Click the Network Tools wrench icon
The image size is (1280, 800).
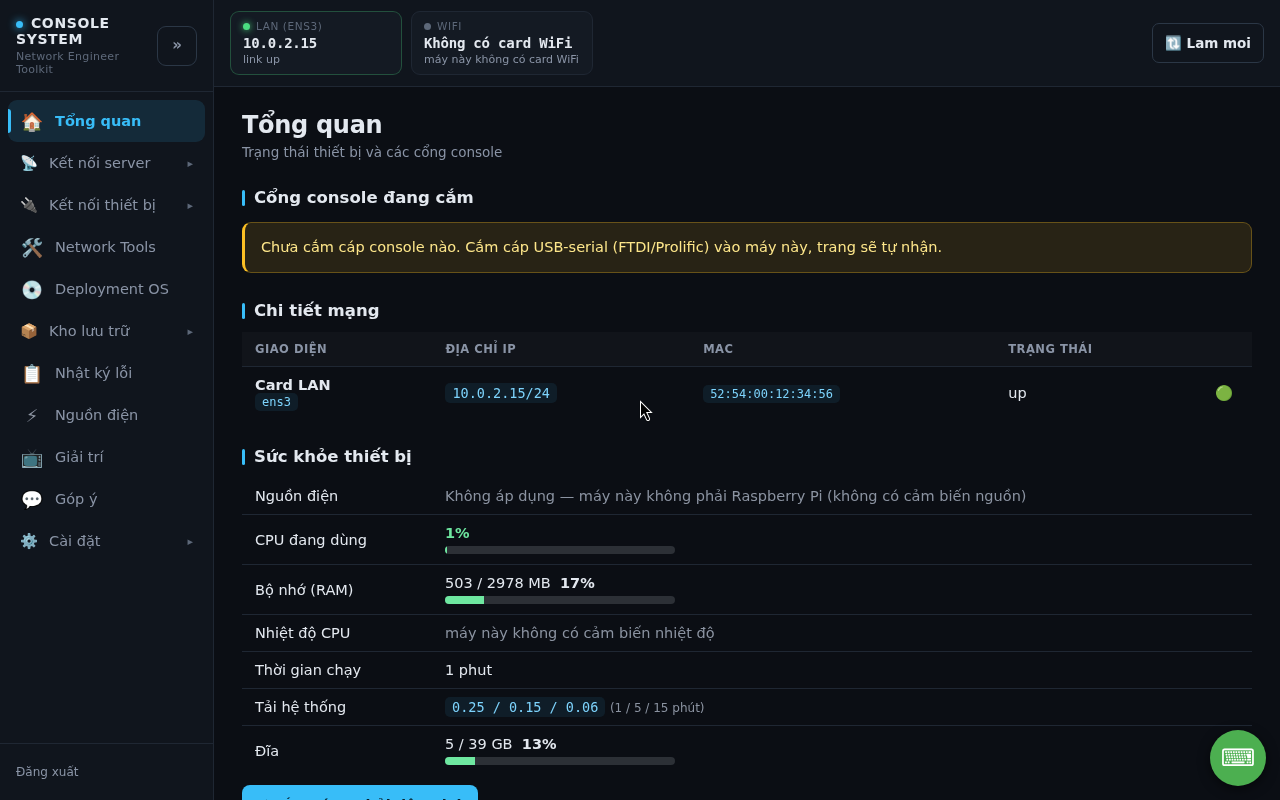(x=32, y=248)
